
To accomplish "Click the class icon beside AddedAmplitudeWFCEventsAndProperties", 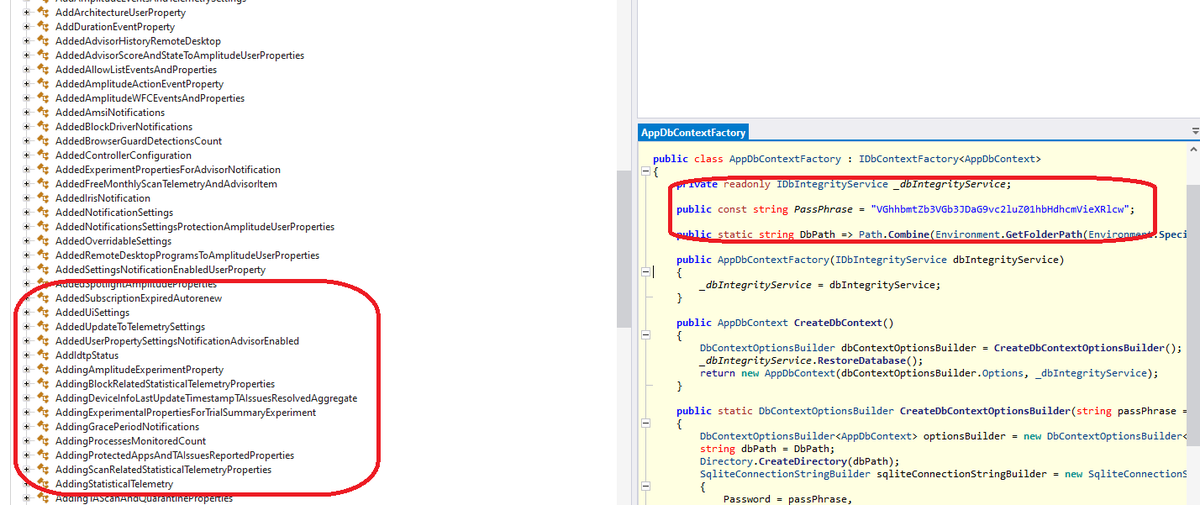I will (42, 98).
